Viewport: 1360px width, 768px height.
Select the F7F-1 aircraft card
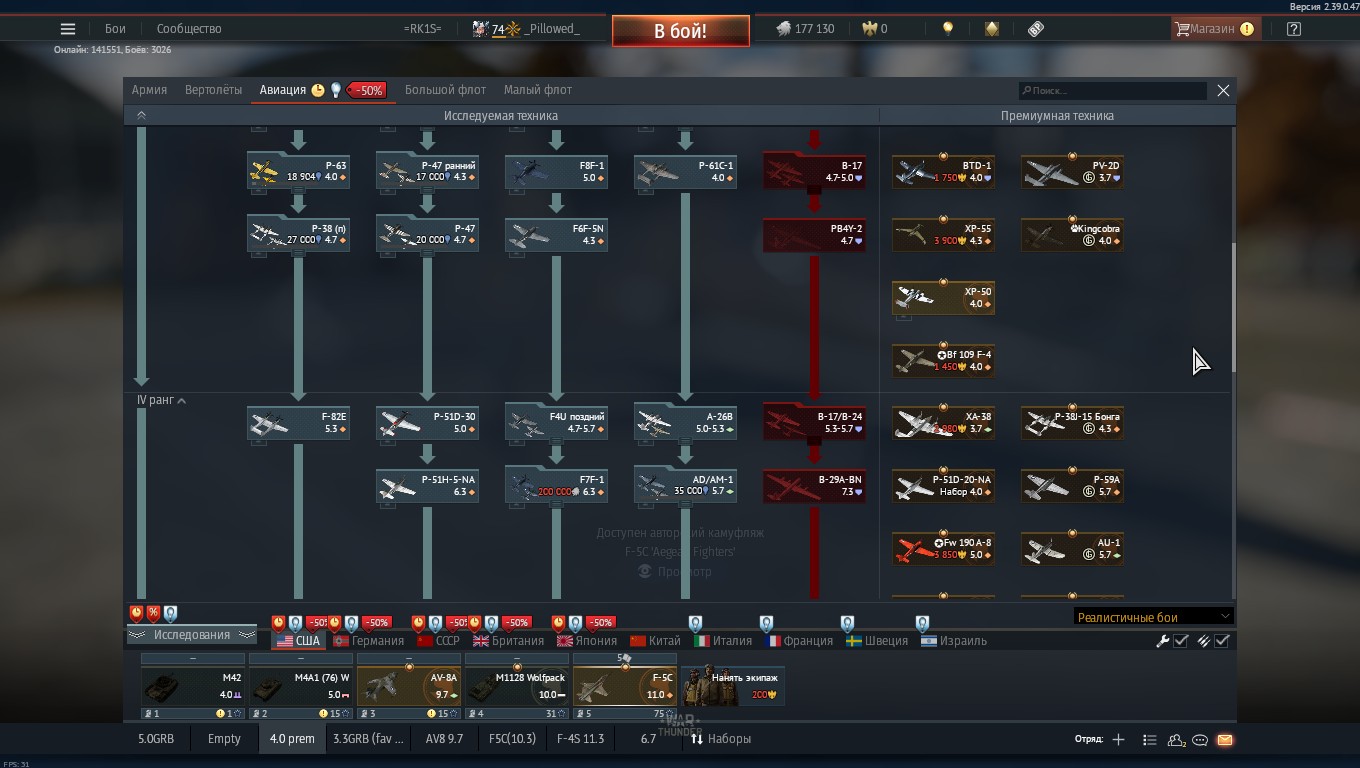556,485
